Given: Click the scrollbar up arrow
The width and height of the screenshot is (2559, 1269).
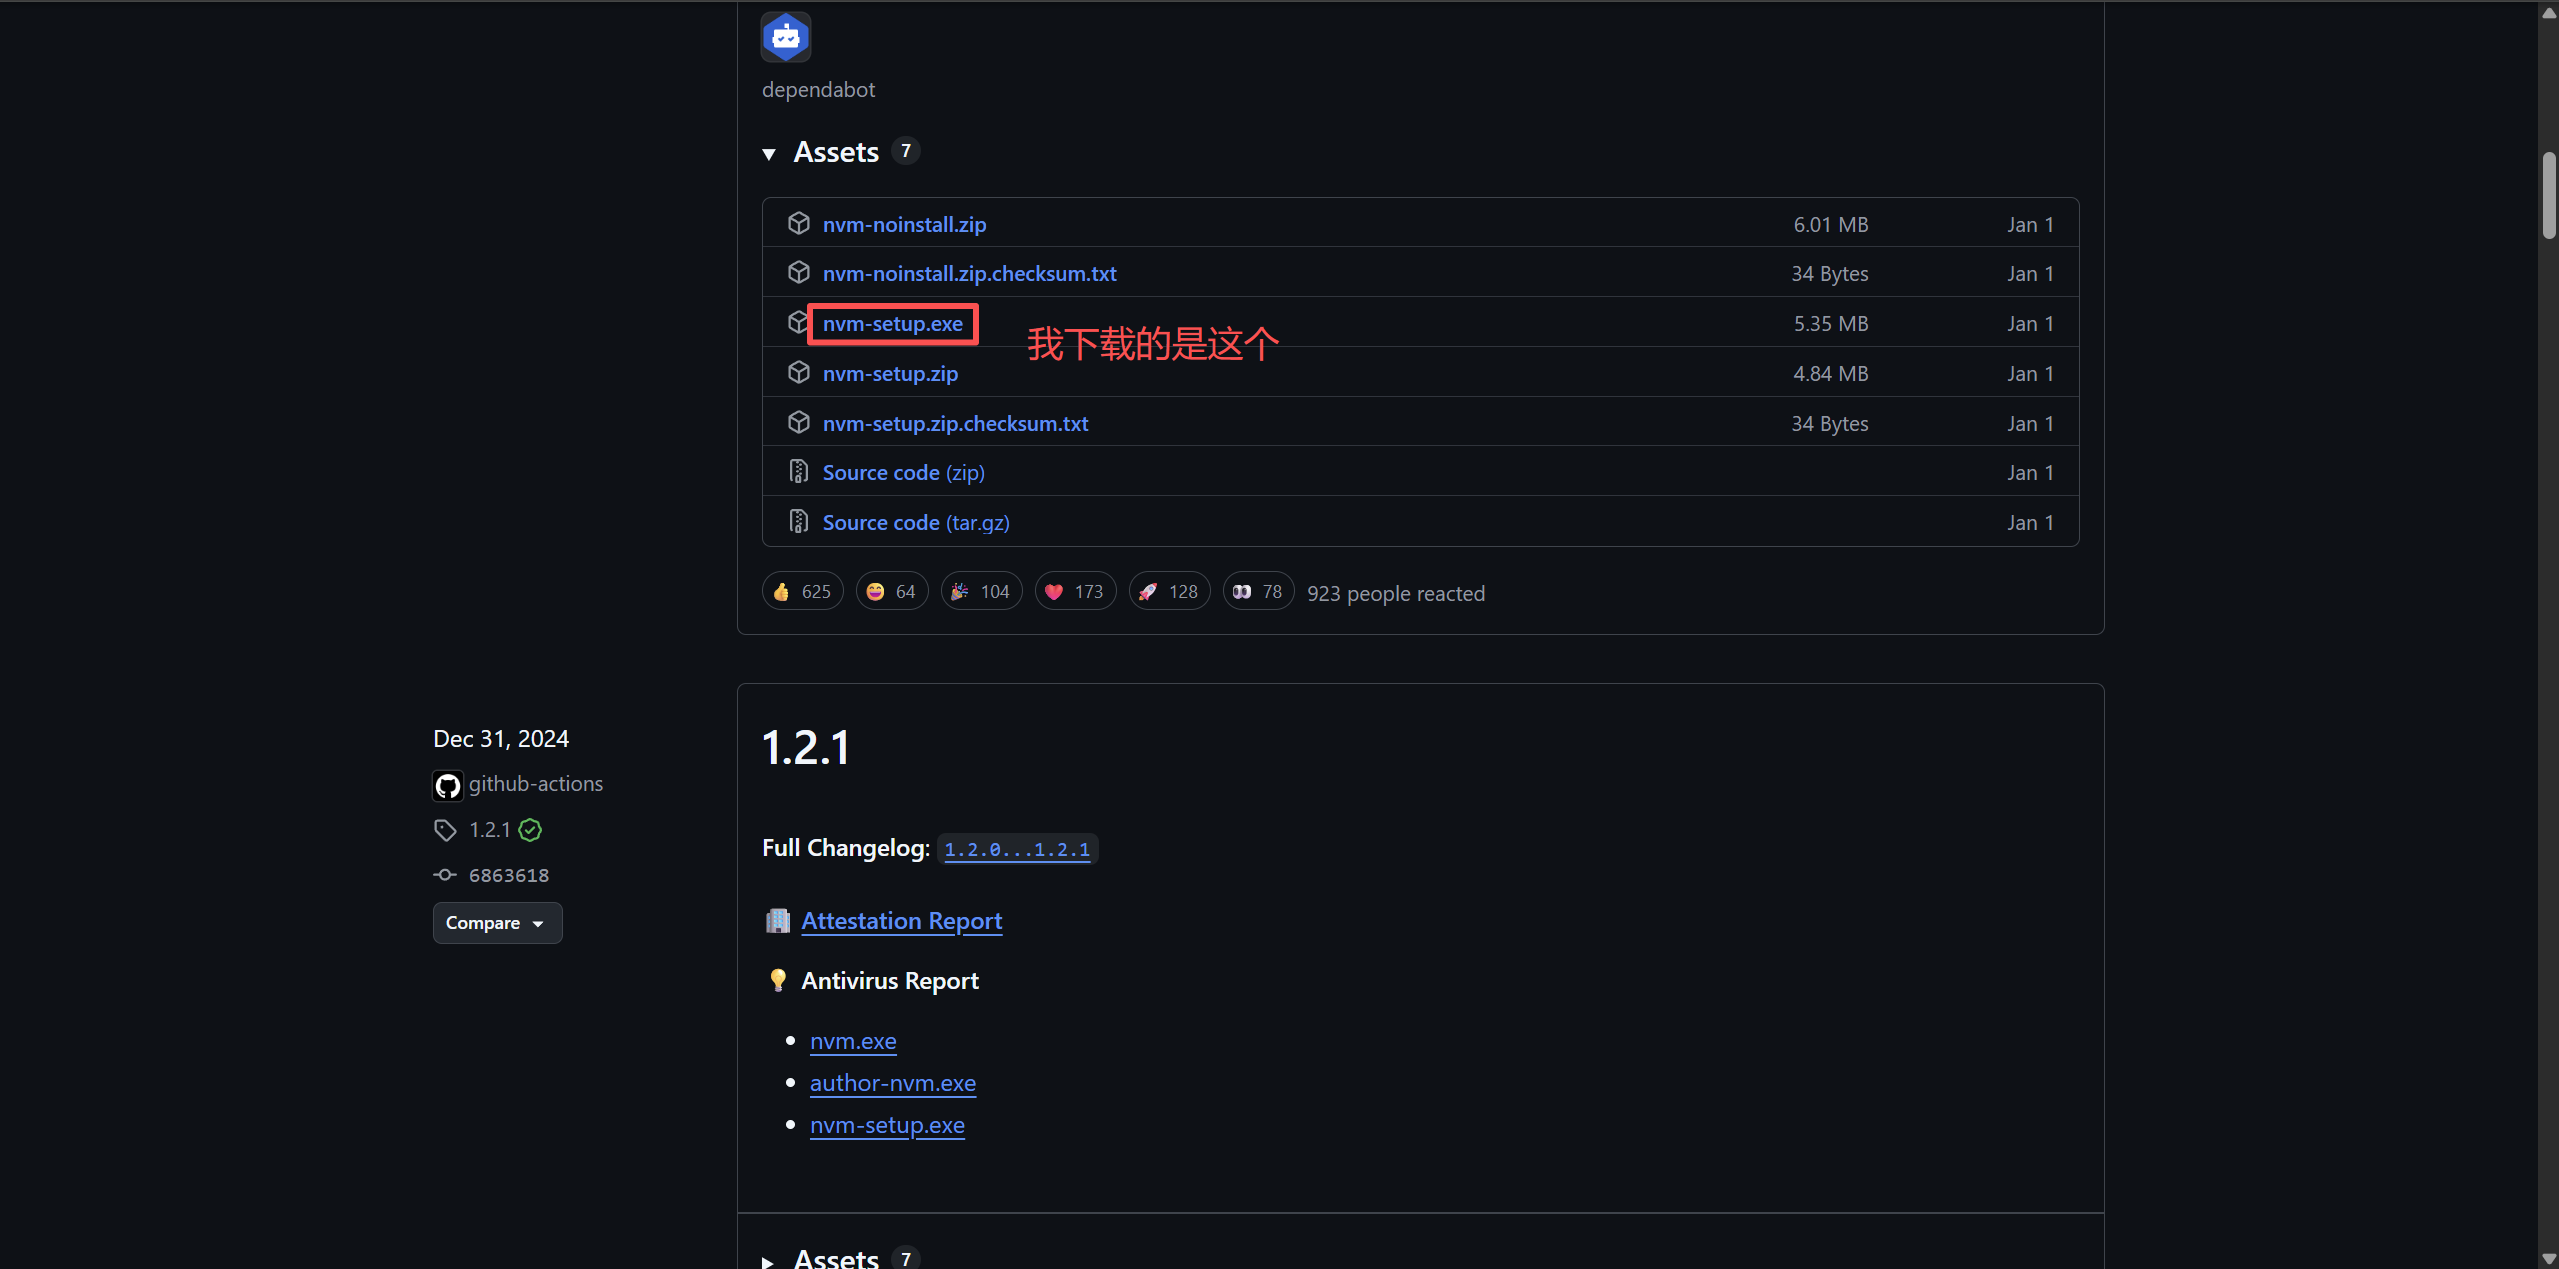Looking at the screenshot, I should coord(2547,11).
